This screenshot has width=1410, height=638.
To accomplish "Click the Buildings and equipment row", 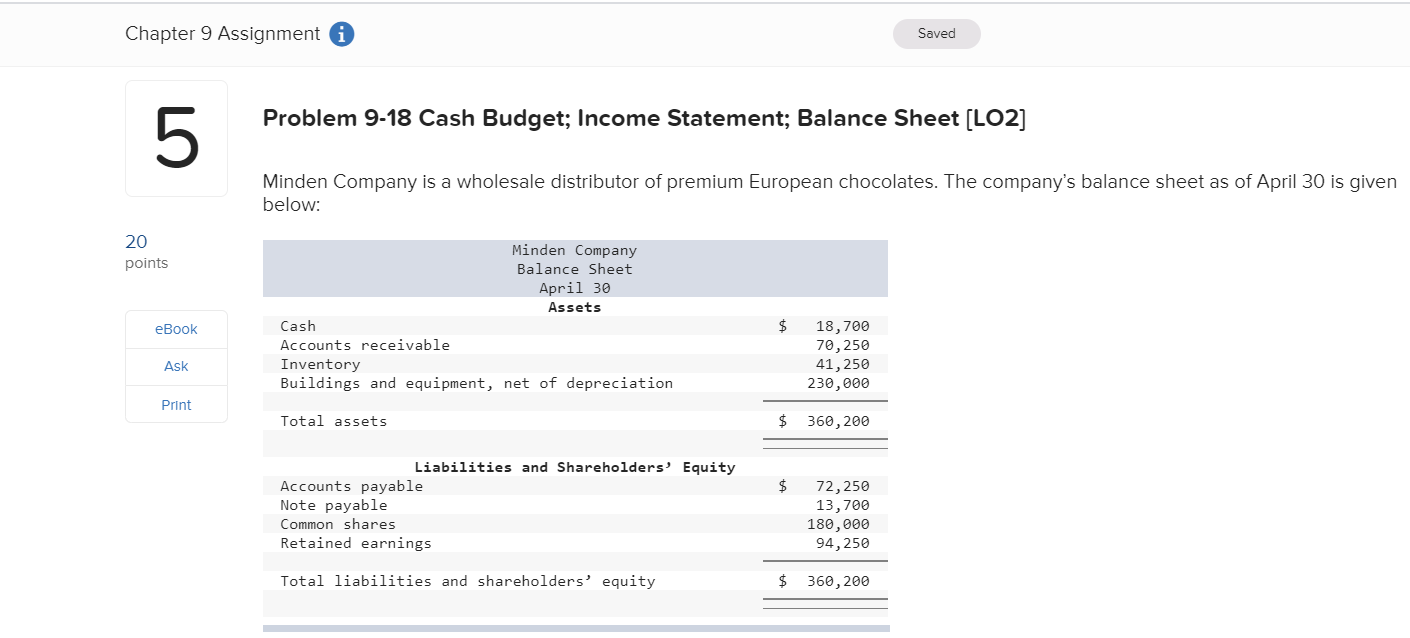I will click(x=476, y=383).
